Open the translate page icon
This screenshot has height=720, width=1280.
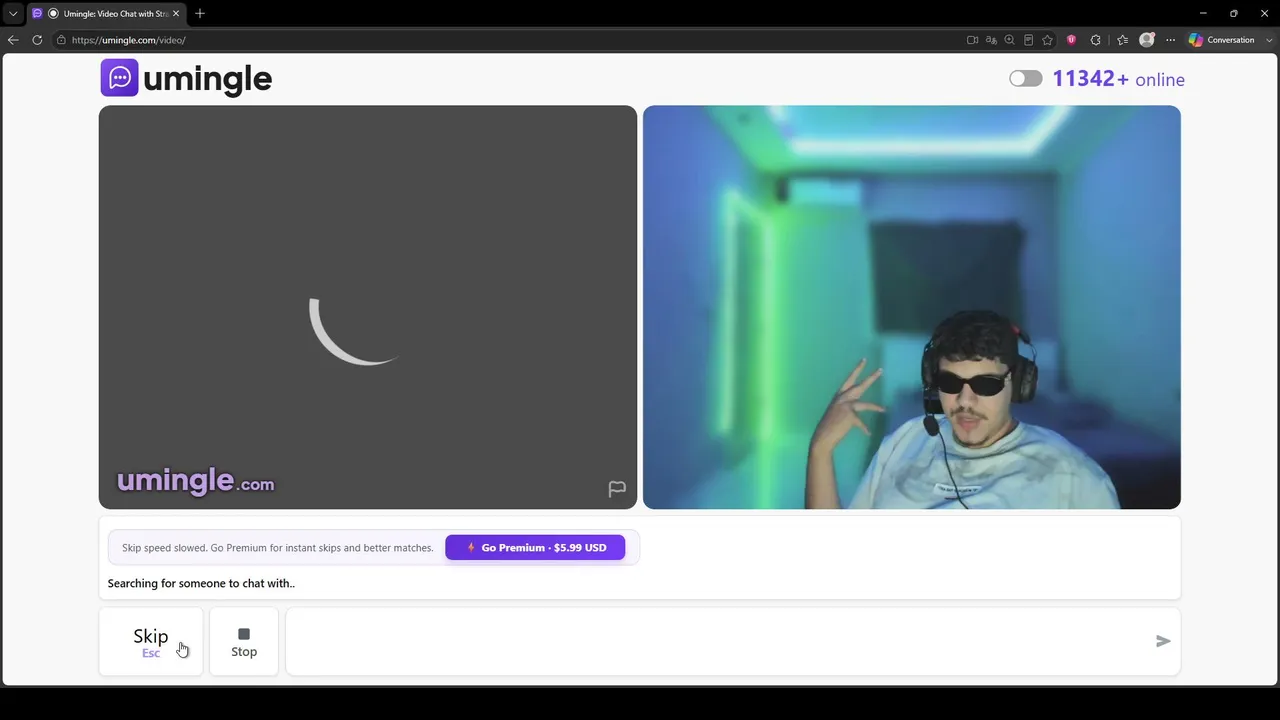tap(991, 40)
